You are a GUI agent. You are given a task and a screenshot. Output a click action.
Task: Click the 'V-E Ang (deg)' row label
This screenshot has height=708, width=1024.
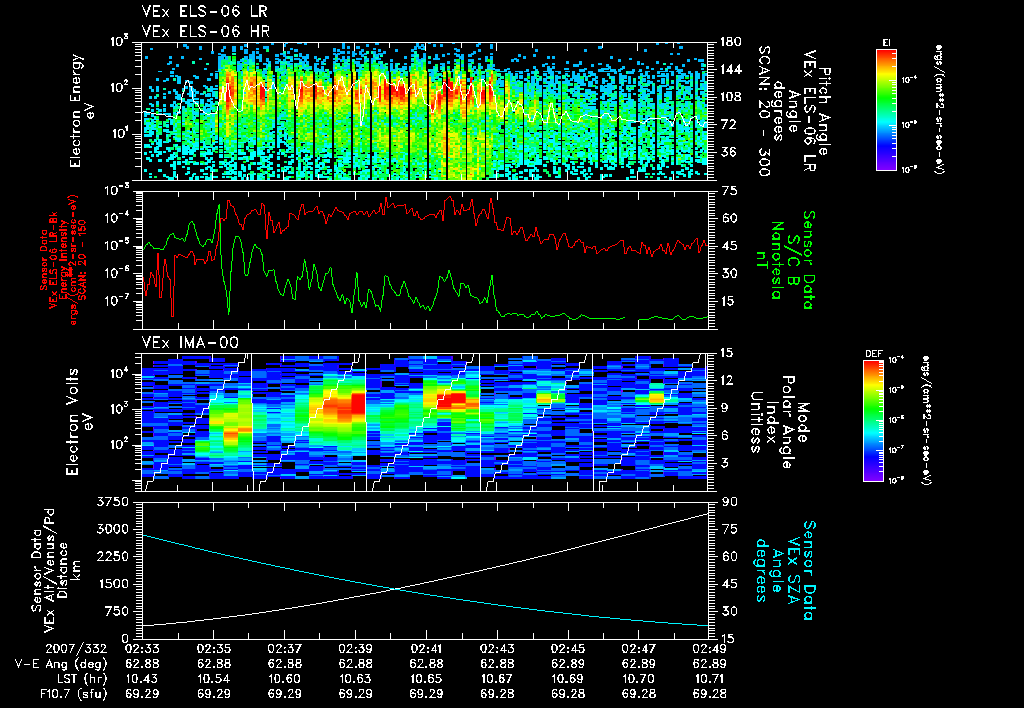[61, 664]
